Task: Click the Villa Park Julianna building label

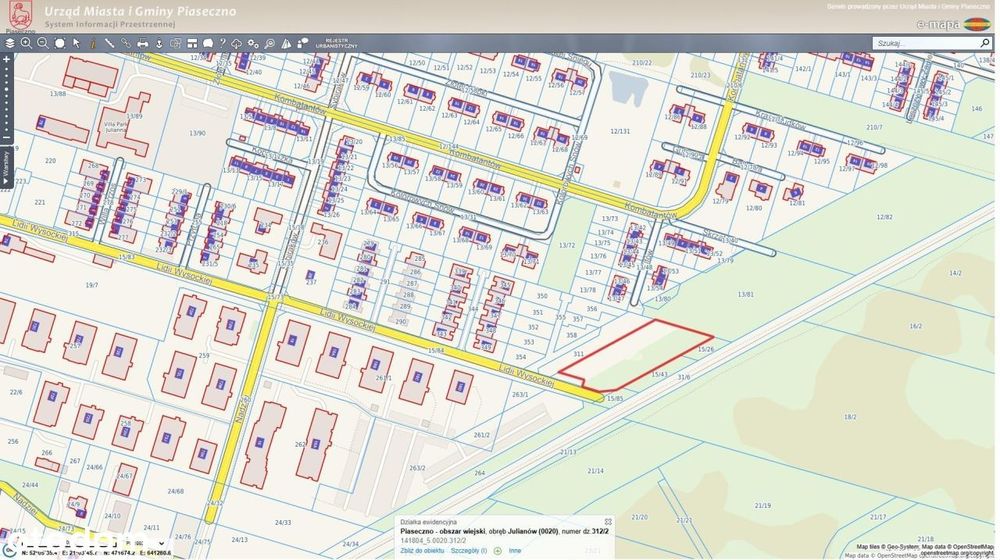Action: point(116,128)
